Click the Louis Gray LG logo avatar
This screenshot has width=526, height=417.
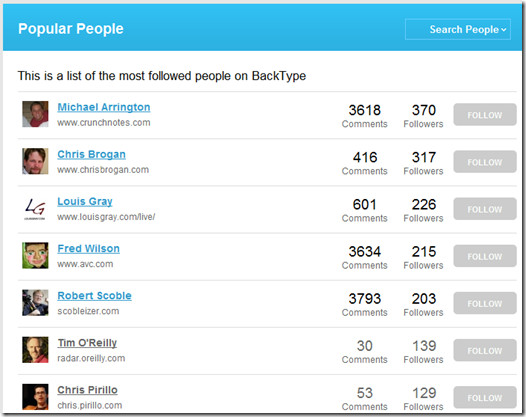point(35,208)
